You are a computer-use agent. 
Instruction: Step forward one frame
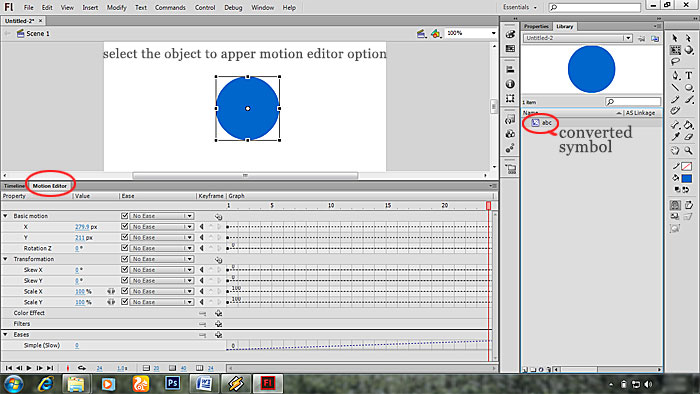coord(39,368)
